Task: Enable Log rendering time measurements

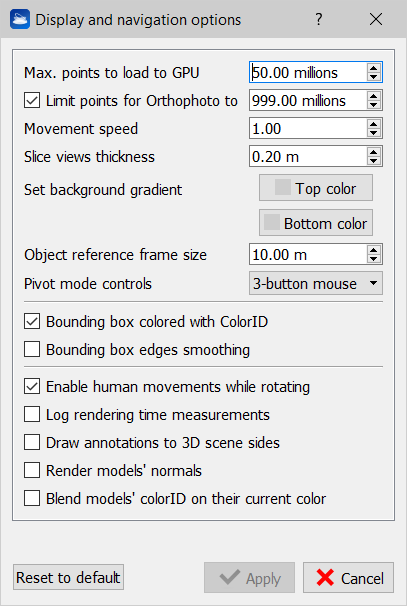Action: (32, 415)
